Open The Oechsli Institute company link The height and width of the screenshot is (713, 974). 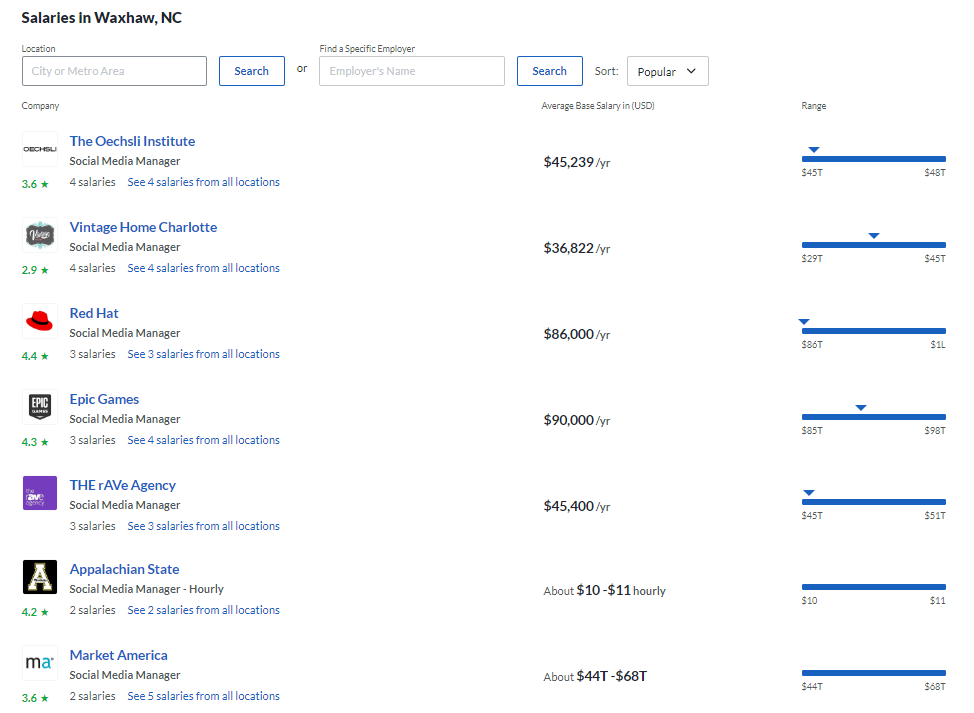tap(132, 141)
